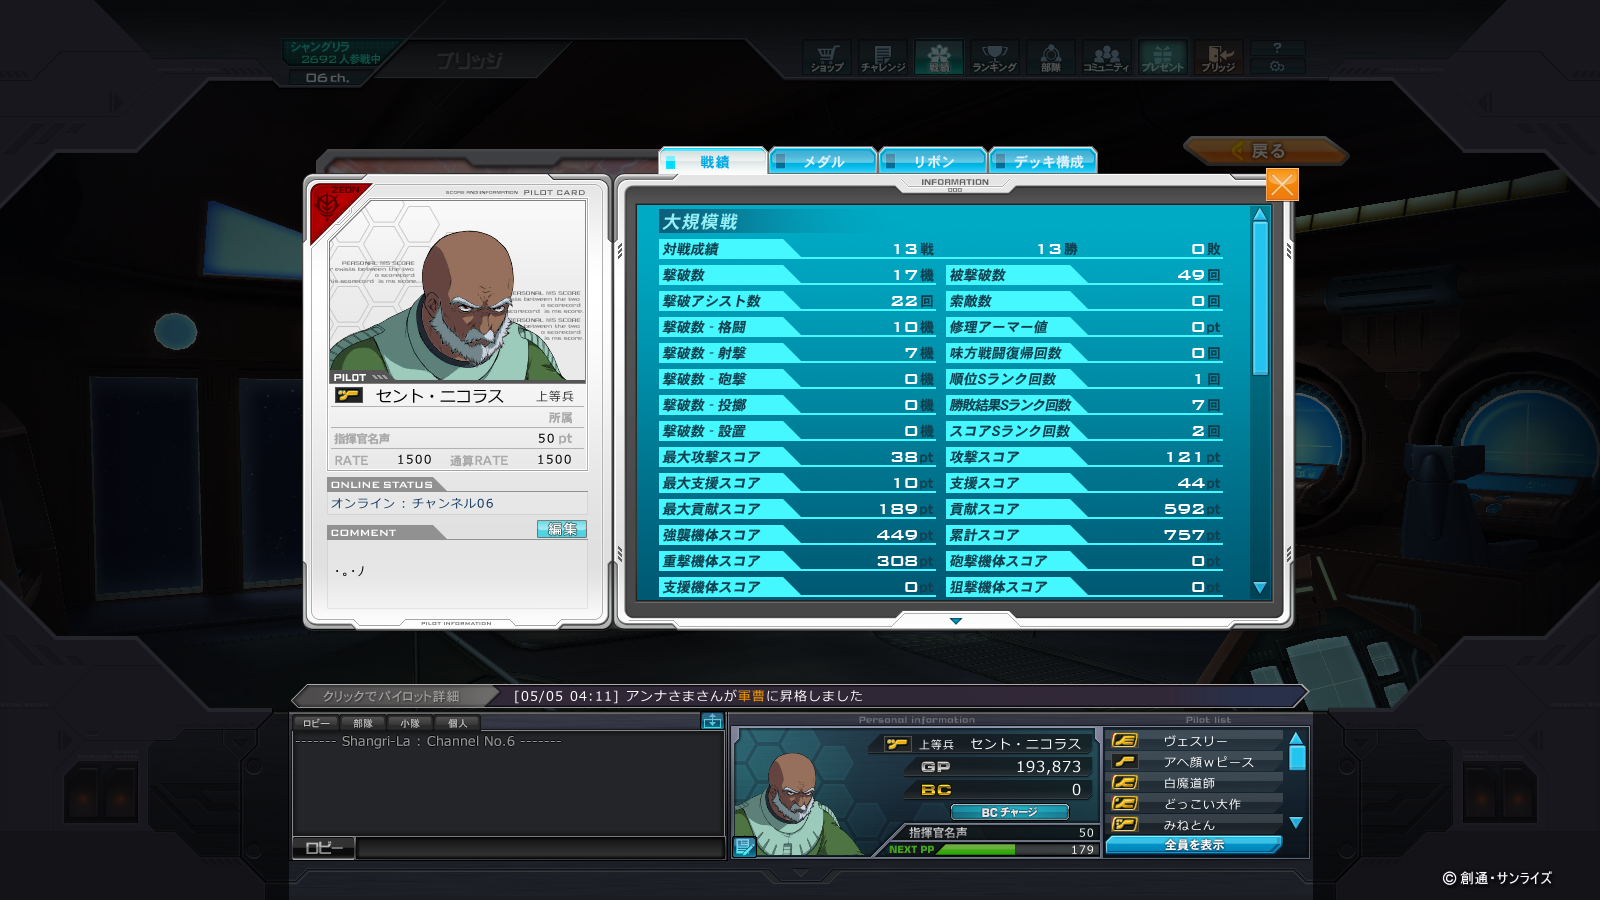
Task: Select the 個人 chat tab
Action: pos(457,723)
